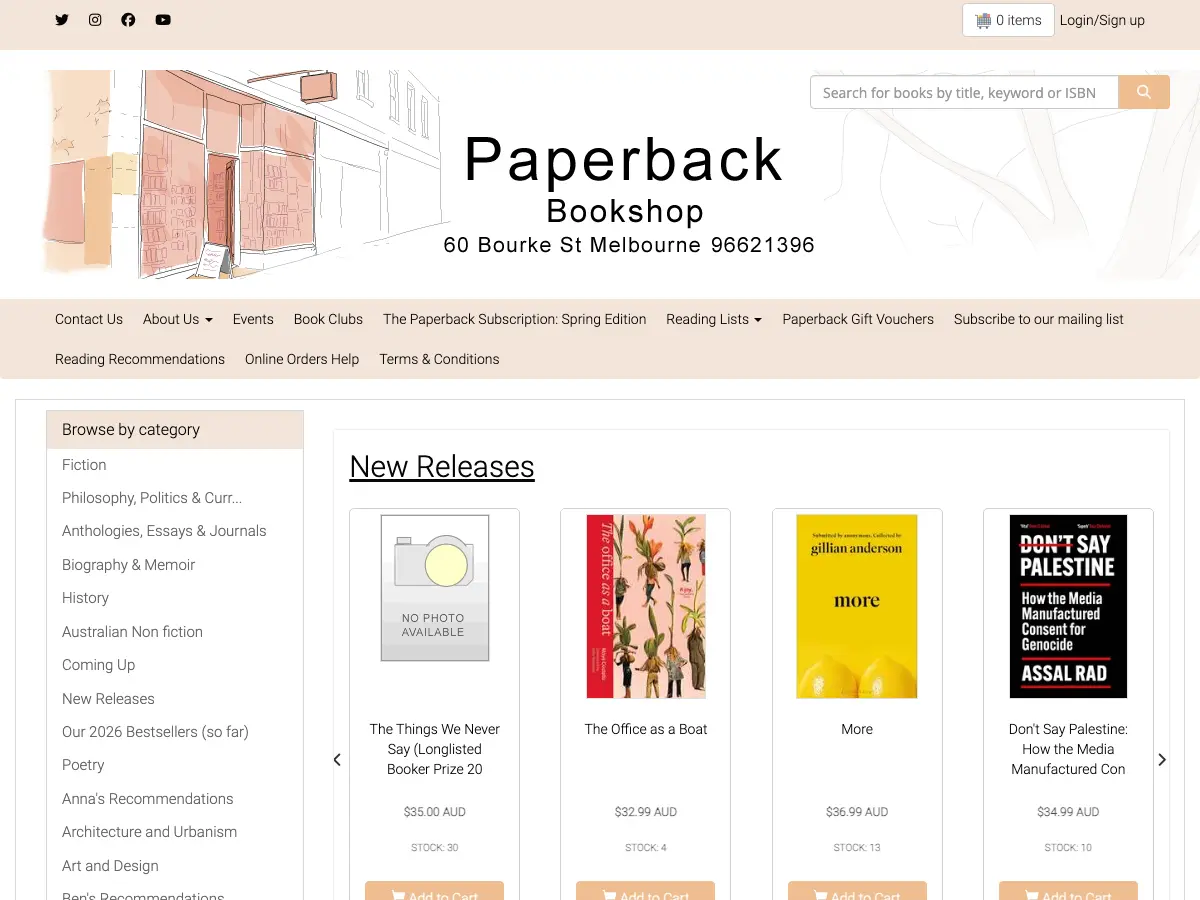Open The Things We Never Say title
Screen dimensions: 1200x900
tap(434, 749)
